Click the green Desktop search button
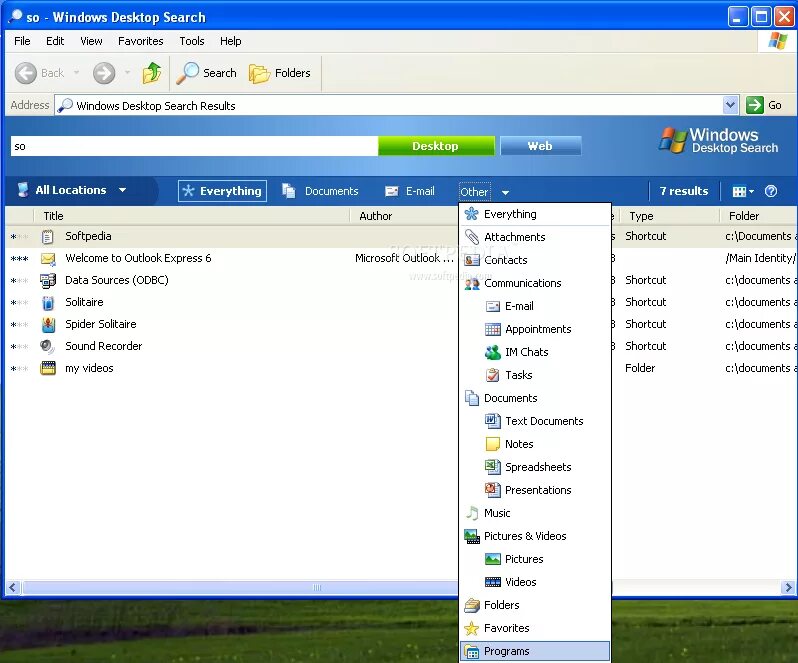The image size is (798, 663). coord(436,146)
